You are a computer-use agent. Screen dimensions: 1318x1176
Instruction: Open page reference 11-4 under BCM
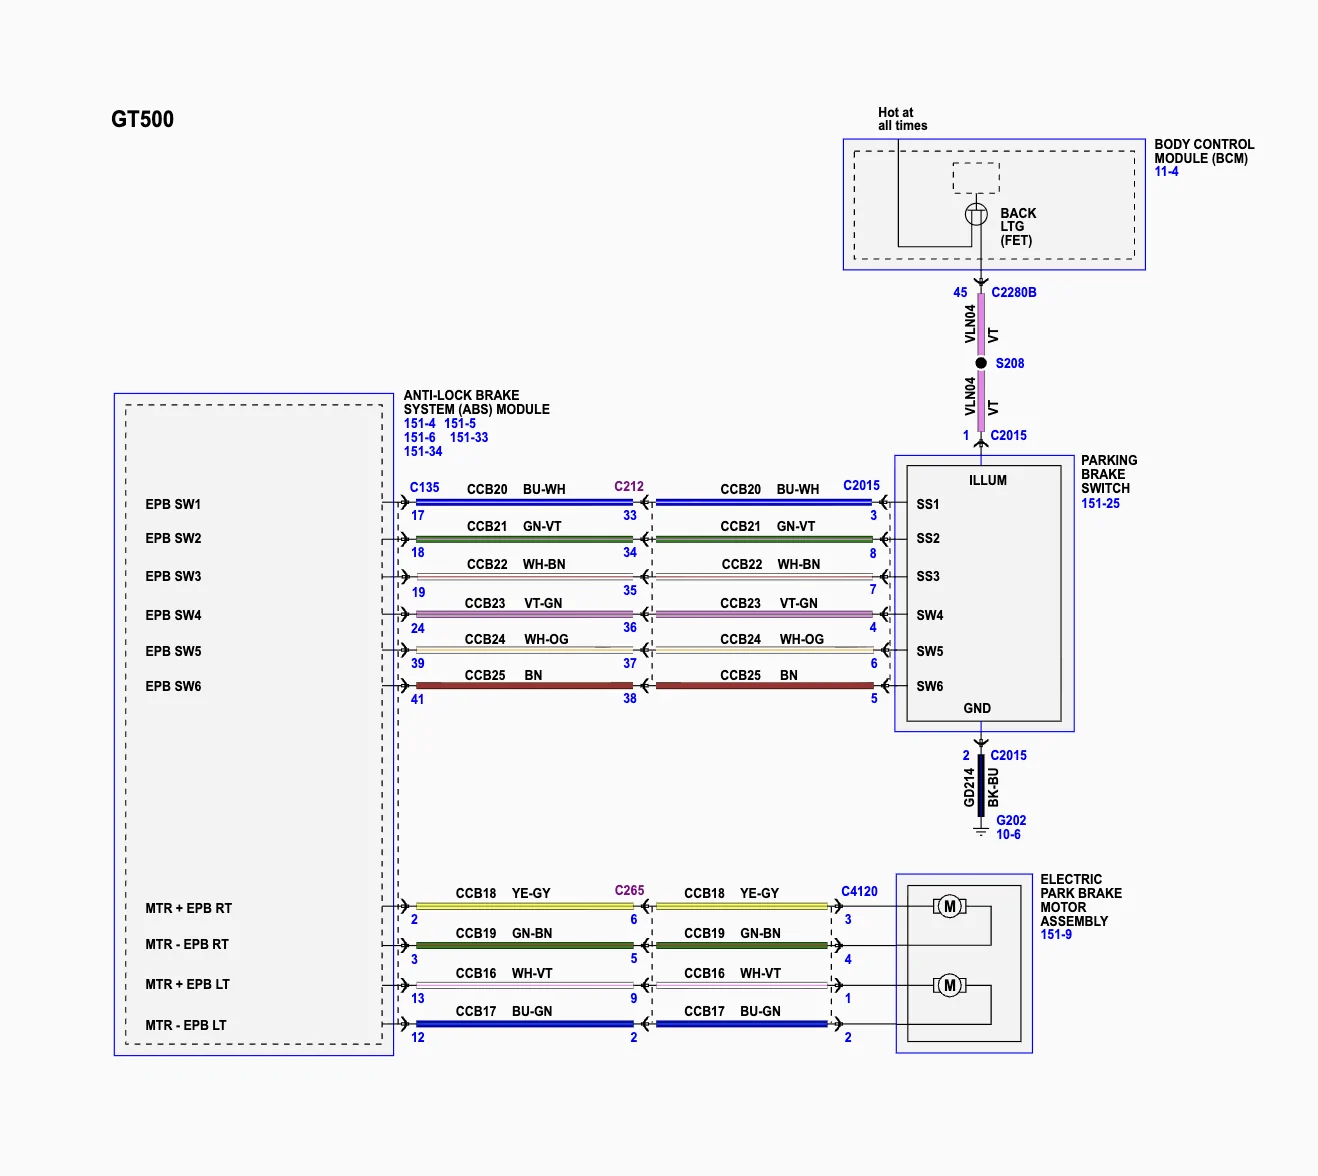(1166, 172)
